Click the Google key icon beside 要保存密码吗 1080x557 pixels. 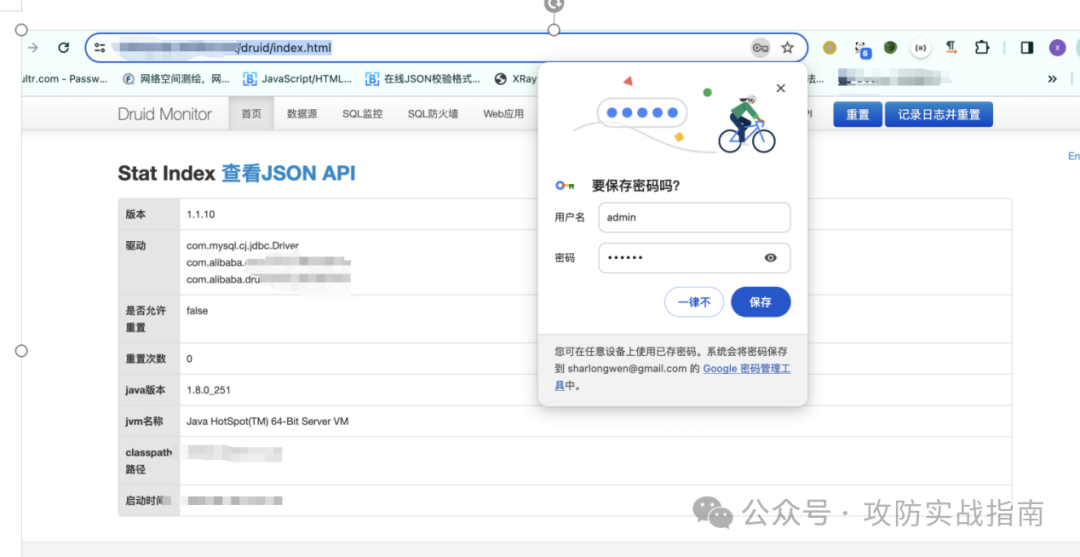[x=565, y=186]
